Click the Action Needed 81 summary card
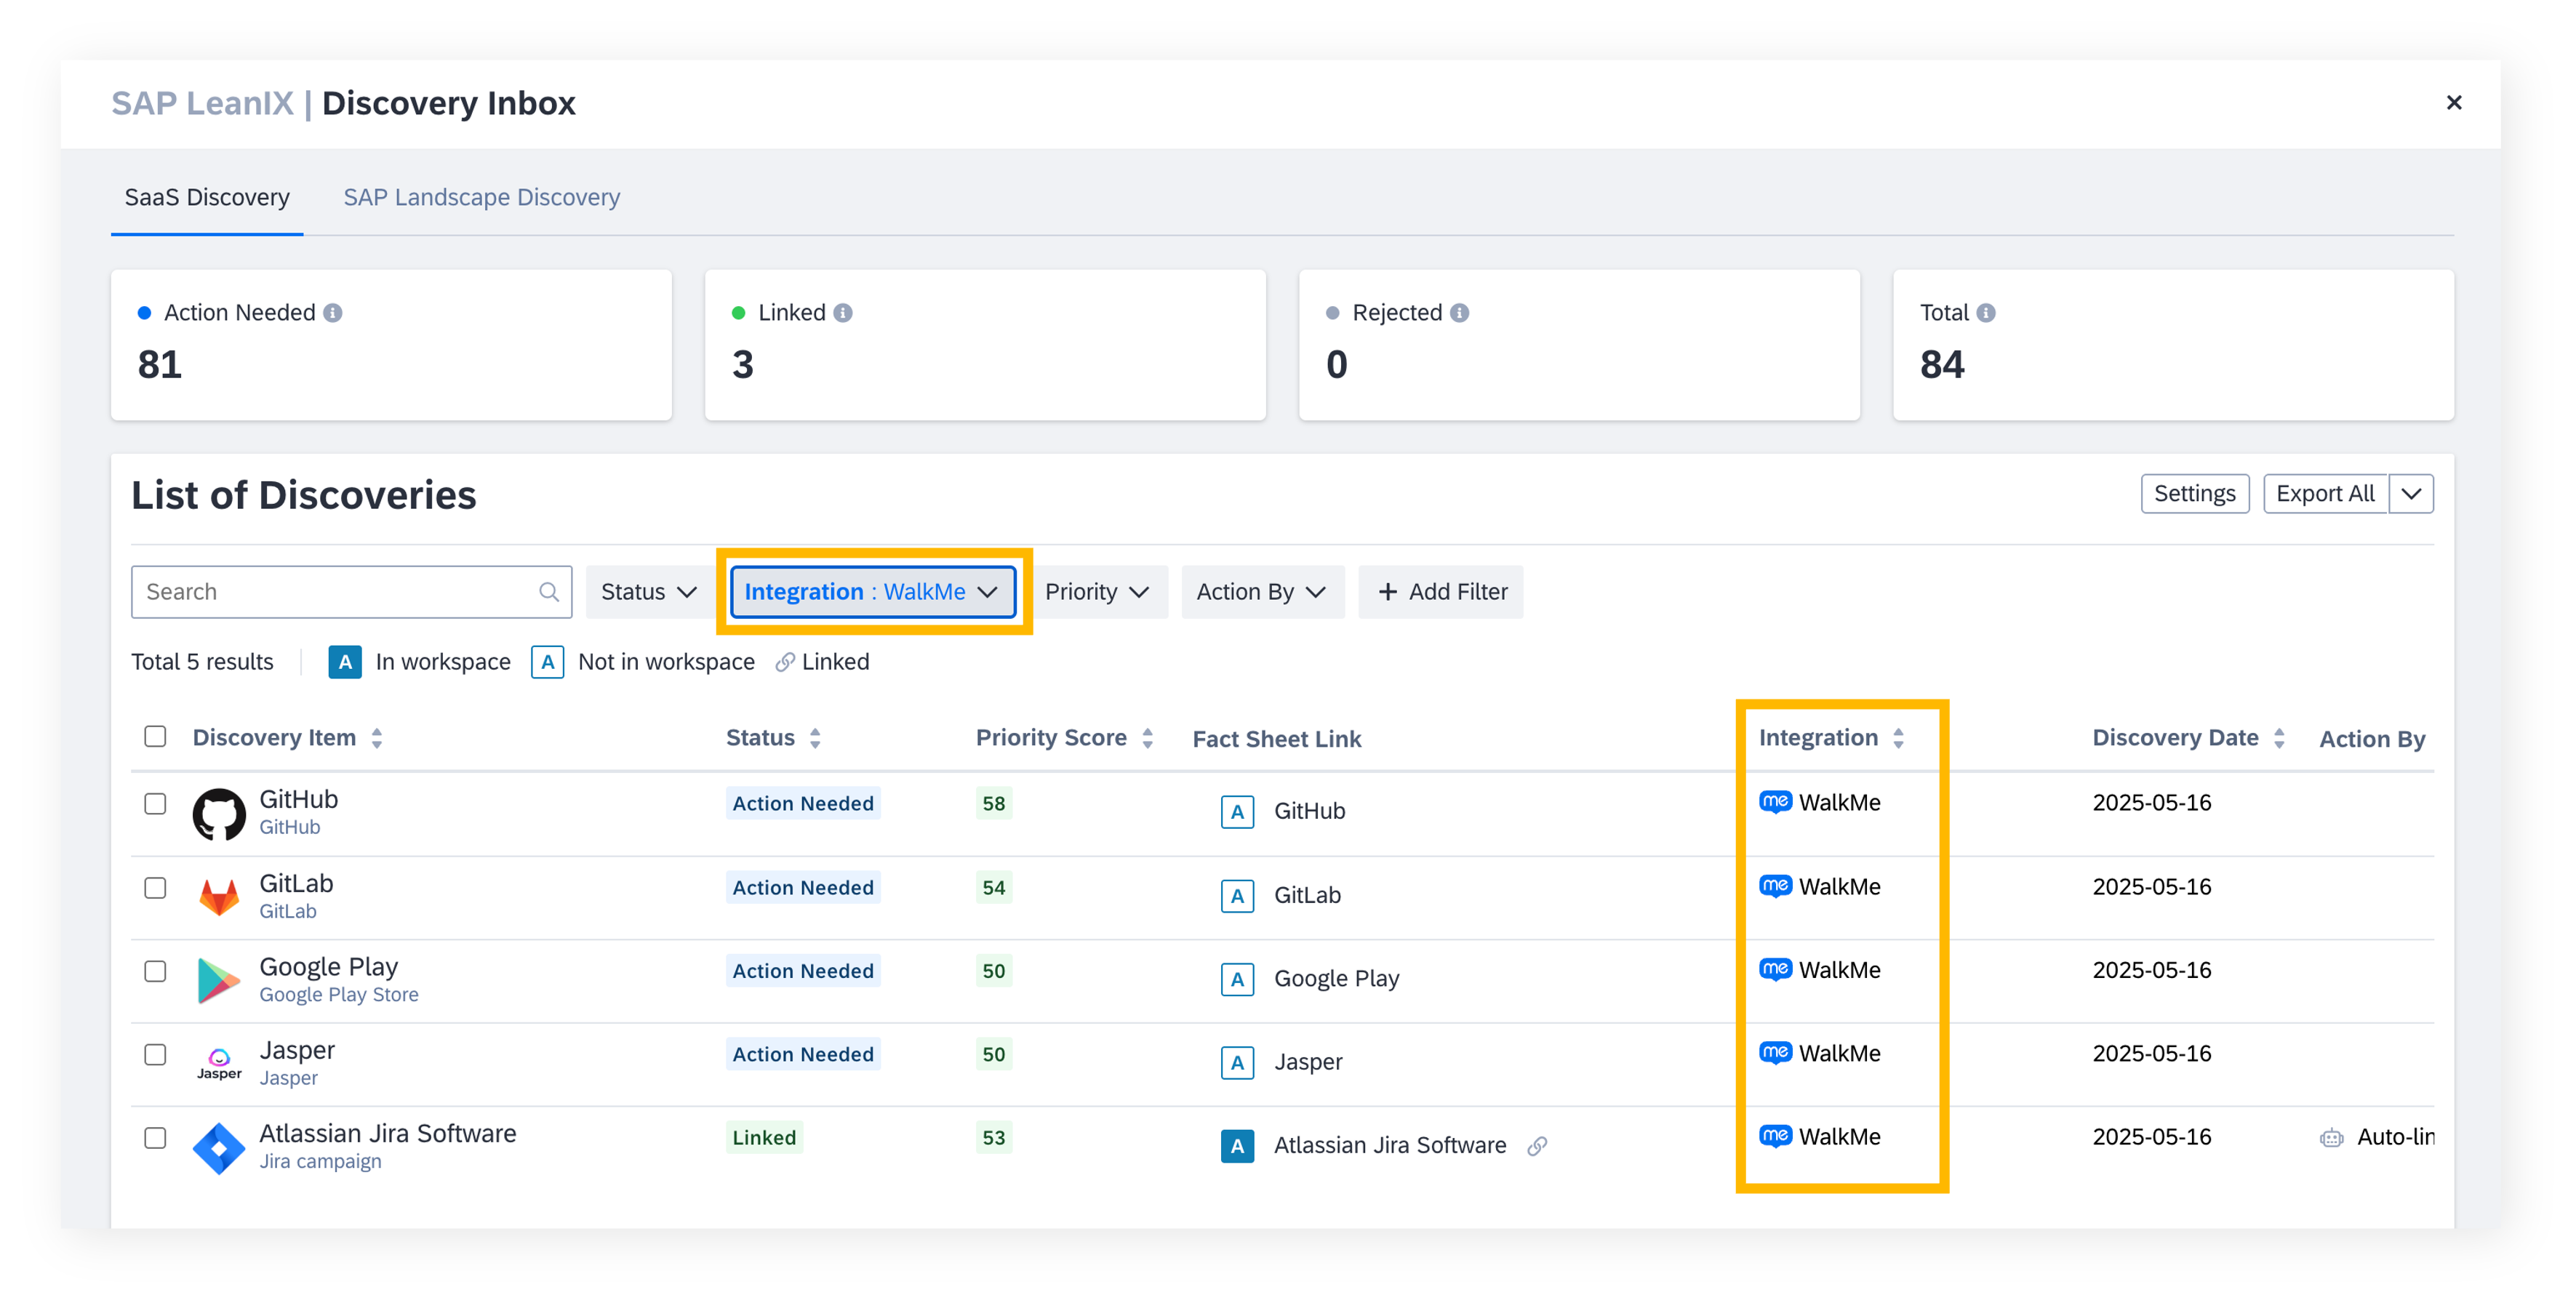 click(x=391, y=345)
